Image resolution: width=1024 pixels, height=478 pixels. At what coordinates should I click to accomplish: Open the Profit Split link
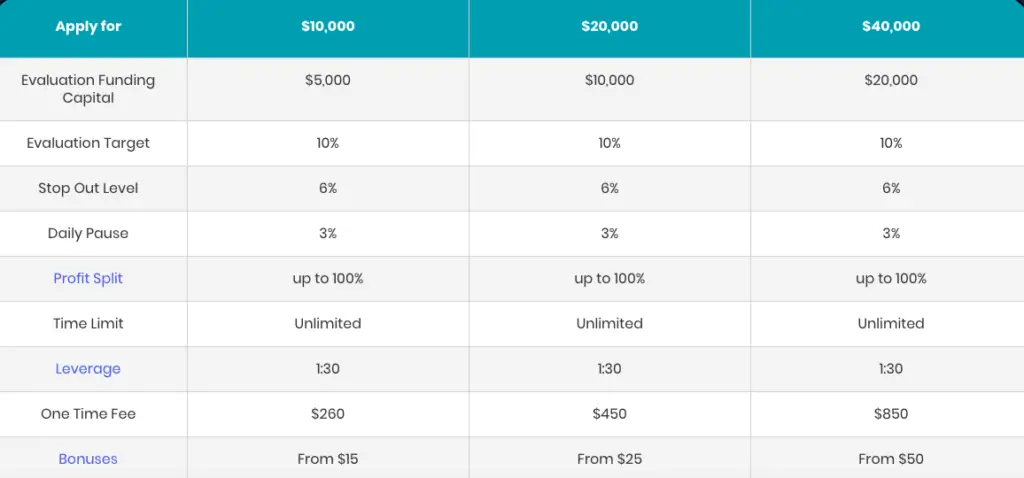click(x=88, y=279)
